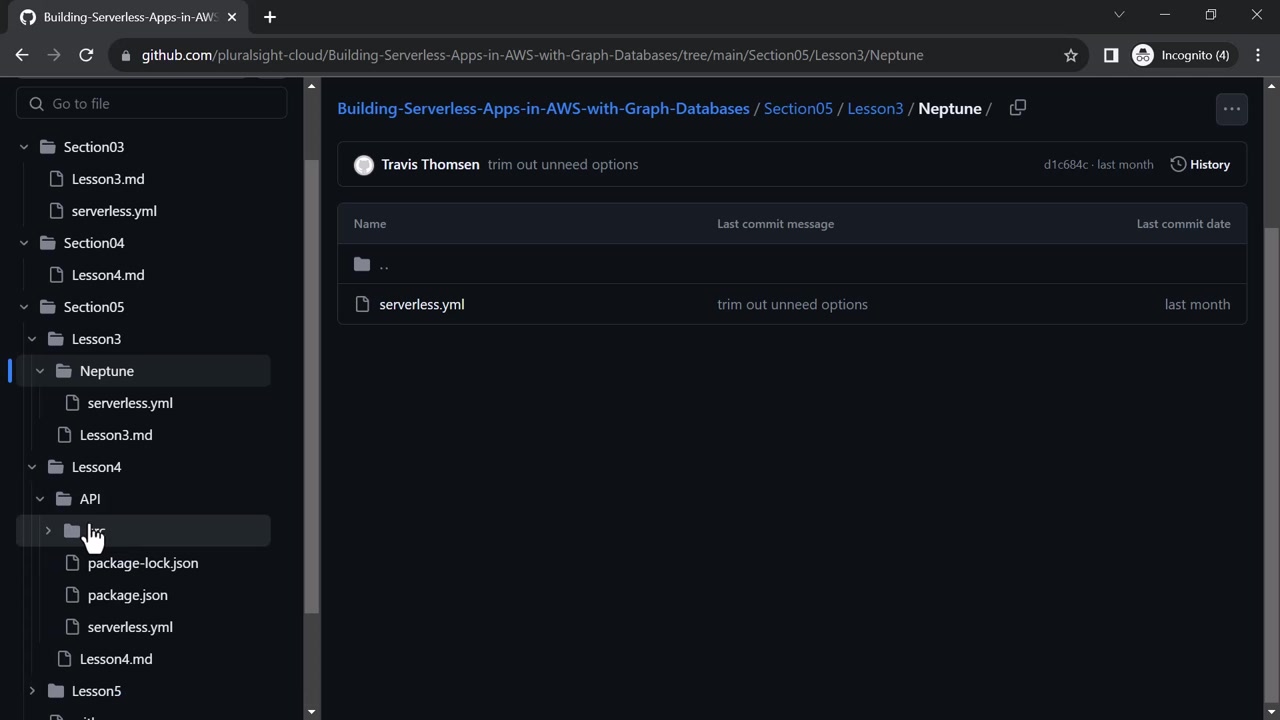Collapse the Lesson4 folder in tree
1280x720 pixels.
(32, 467)
